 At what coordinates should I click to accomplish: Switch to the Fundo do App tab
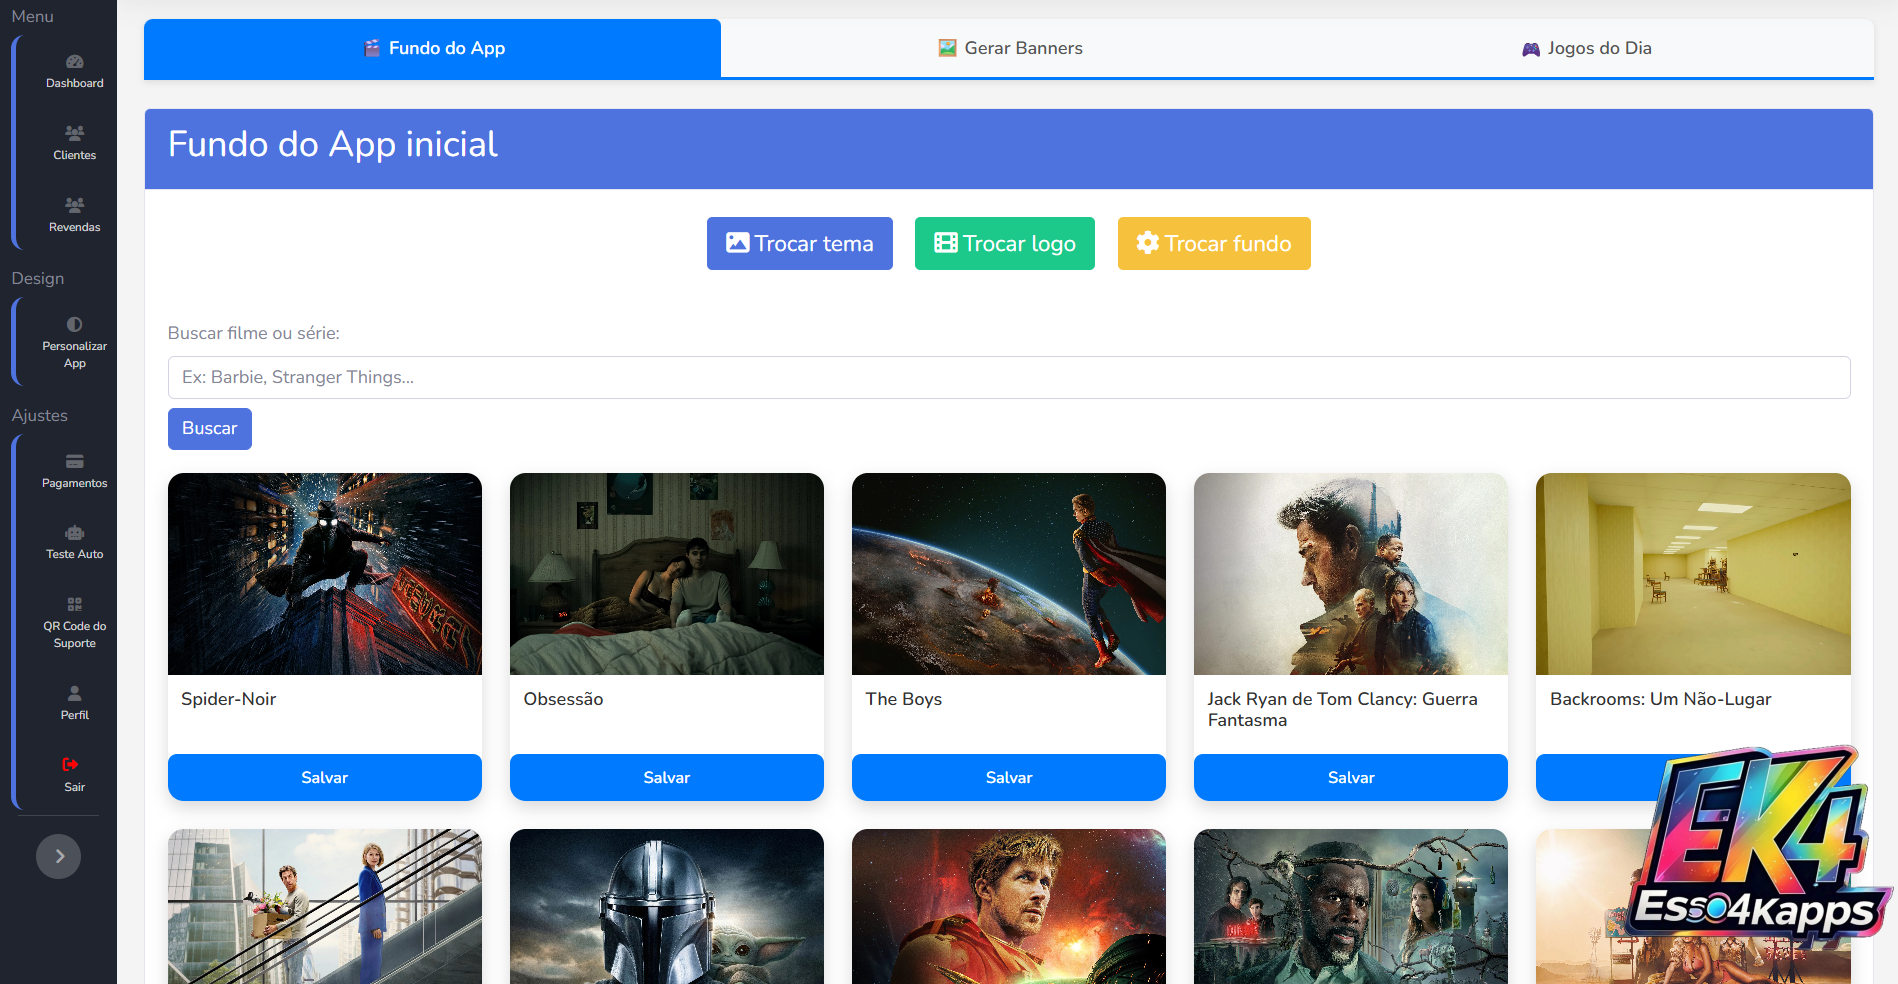click(432, 48)
